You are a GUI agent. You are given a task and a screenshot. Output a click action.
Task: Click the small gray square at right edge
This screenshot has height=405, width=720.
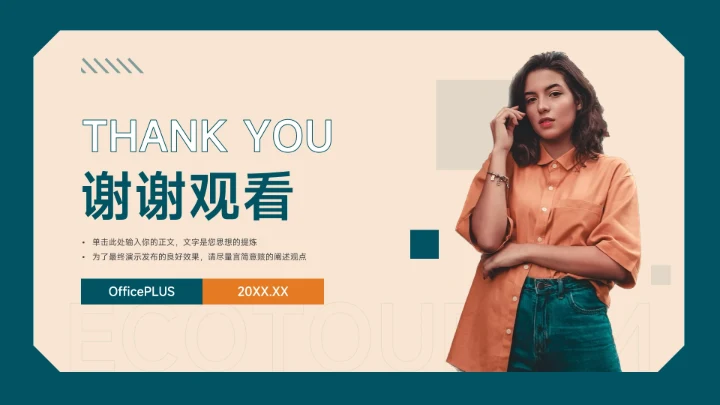coord(661,275)
